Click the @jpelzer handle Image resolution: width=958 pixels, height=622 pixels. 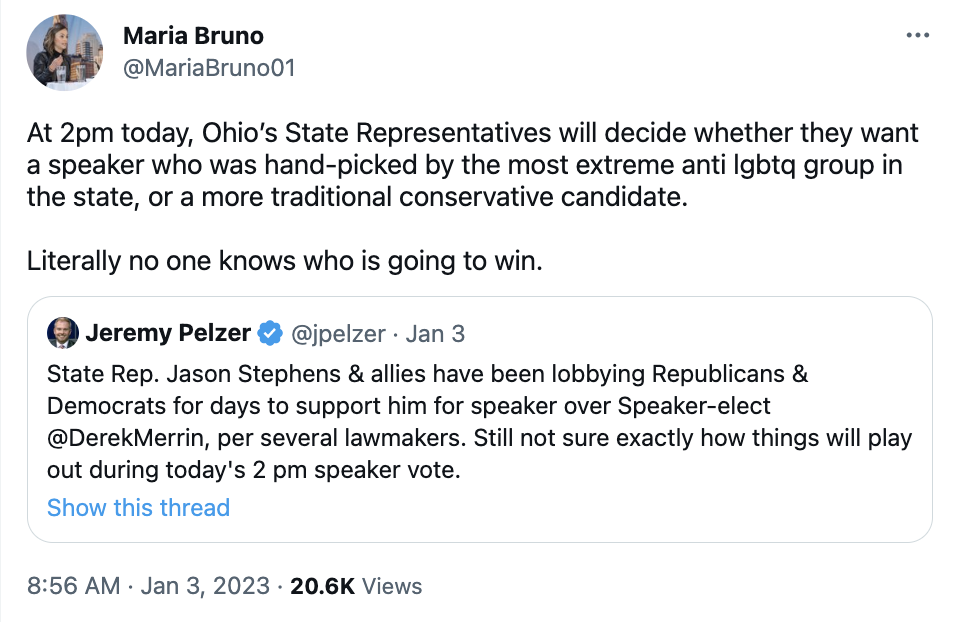pyautogui.click(x=339, y=334)
